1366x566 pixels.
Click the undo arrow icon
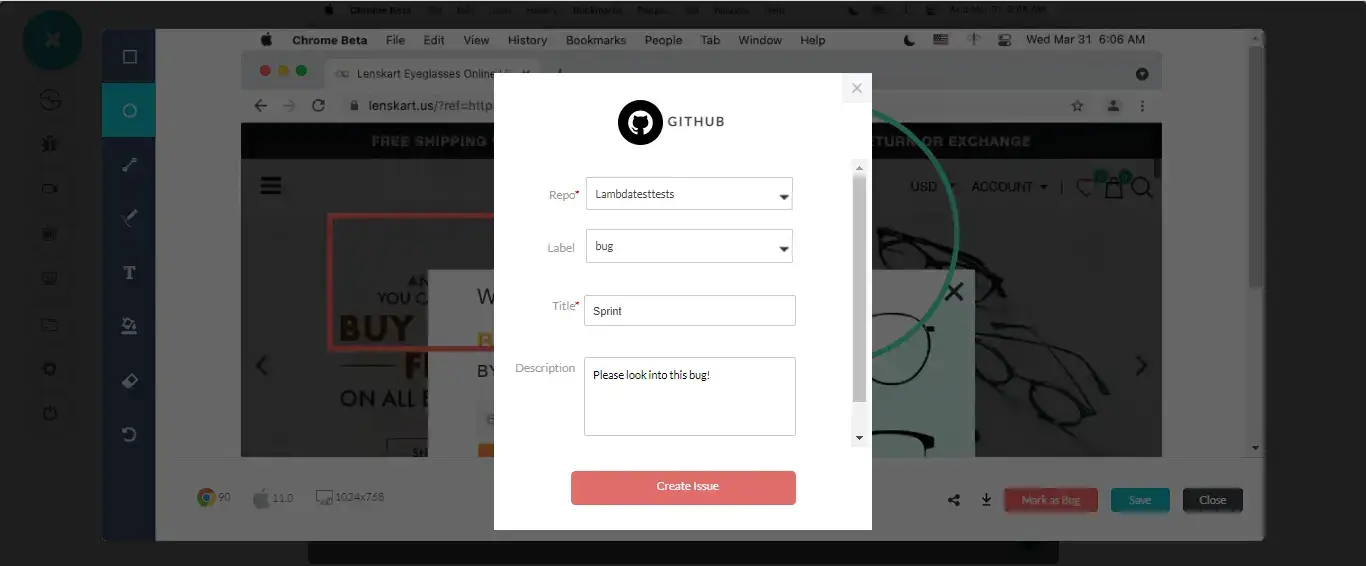(x=129, y=434)
